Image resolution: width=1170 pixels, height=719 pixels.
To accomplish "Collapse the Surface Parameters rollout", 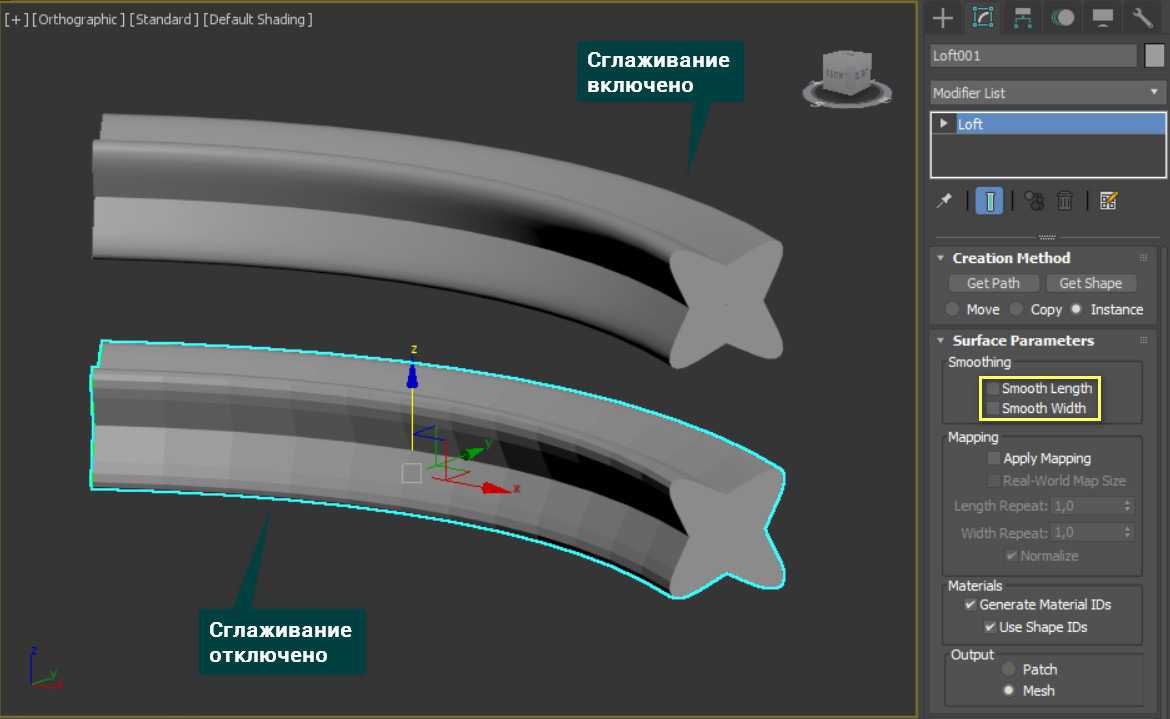I will 1022,341.
